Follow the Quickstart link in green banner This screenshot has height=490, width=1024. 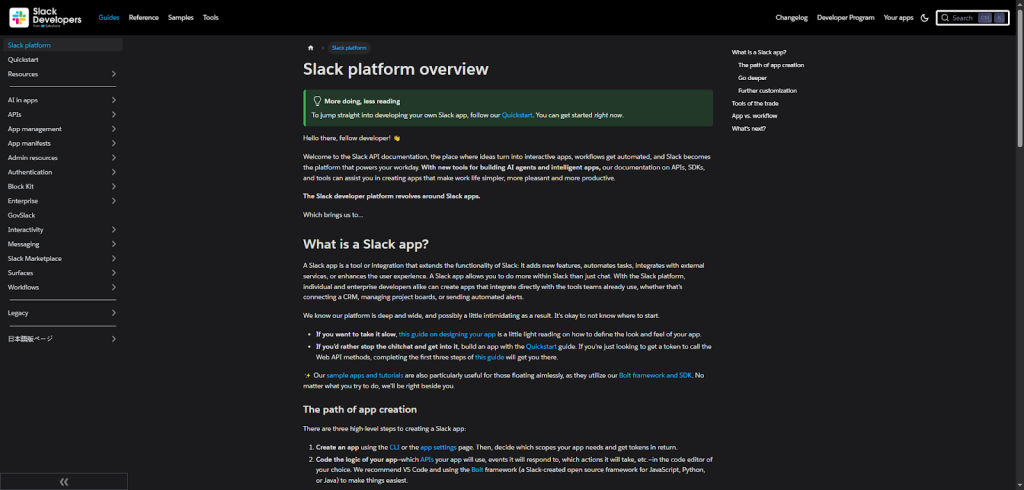pyautogui.click(x=517, y=115)
